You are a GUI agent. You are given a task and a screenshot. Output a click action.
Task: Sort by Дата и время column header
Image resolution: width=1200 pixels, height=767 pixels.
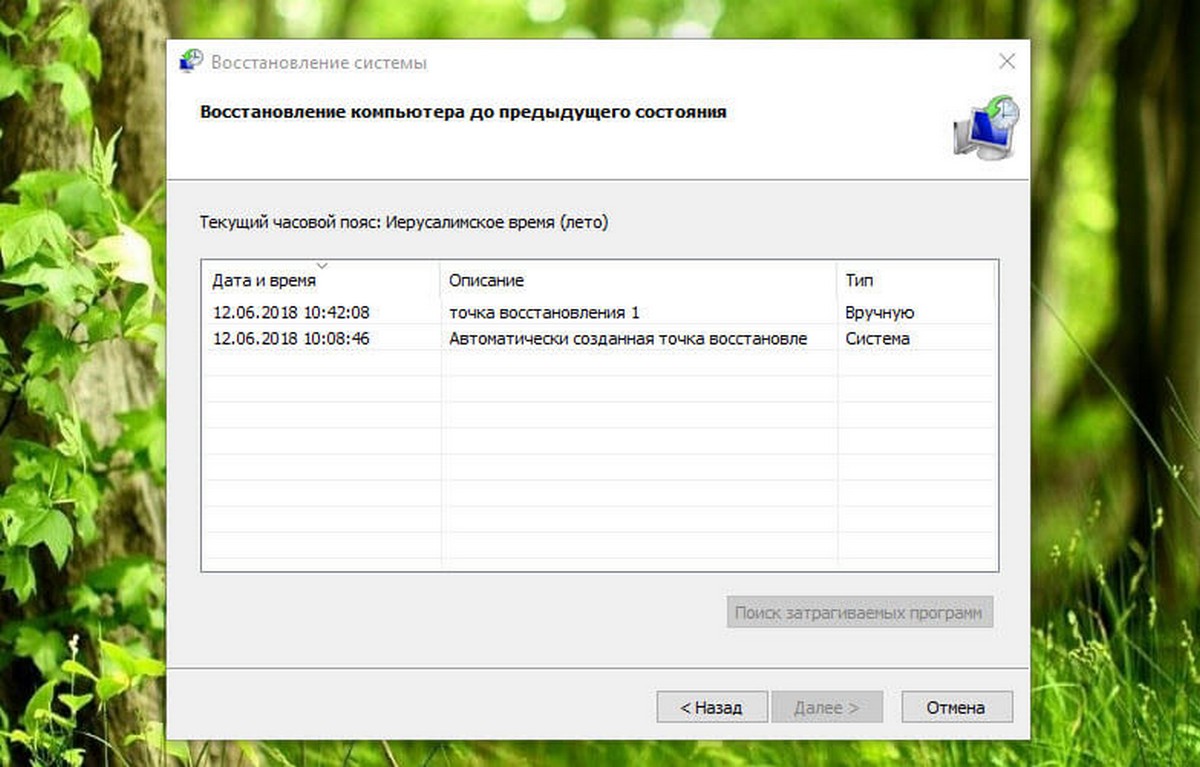pos(320,281)
